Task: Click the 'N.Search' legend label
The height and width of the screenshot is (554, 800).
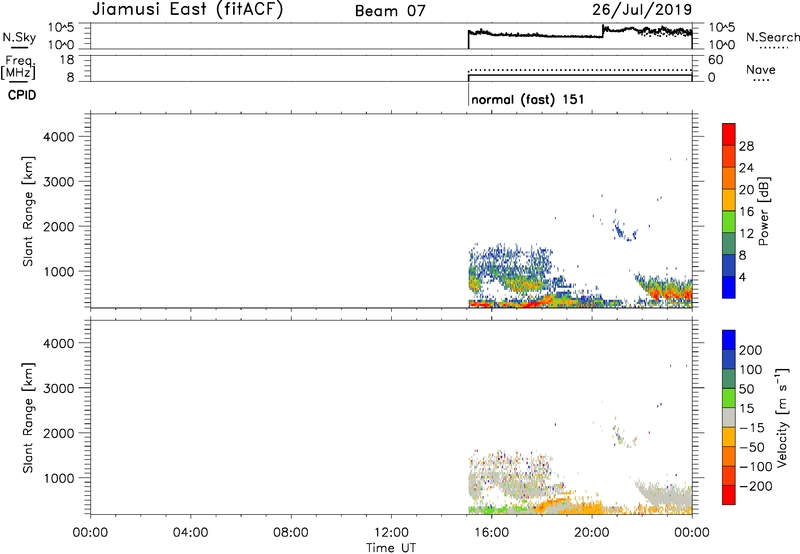Action: pyautogui.click(x=772, y=37)
